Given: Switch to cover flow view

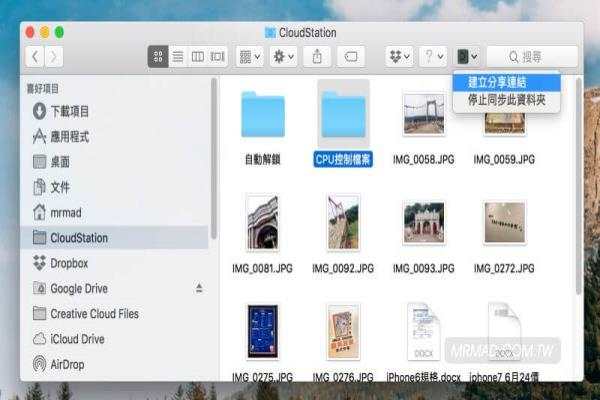Looking at the screenshot, I should click(x=217, y=57).
